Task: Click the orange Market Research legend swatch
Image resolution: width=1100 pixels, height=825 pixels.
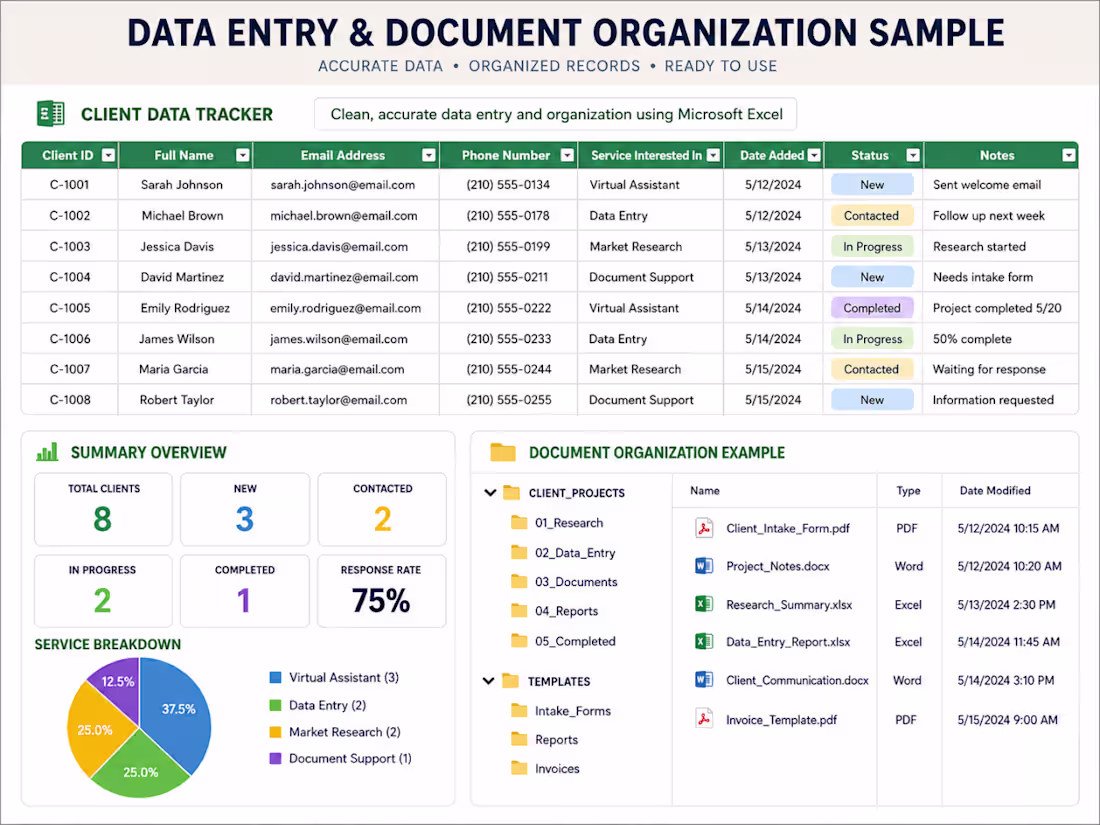Action: coord(275,732)
